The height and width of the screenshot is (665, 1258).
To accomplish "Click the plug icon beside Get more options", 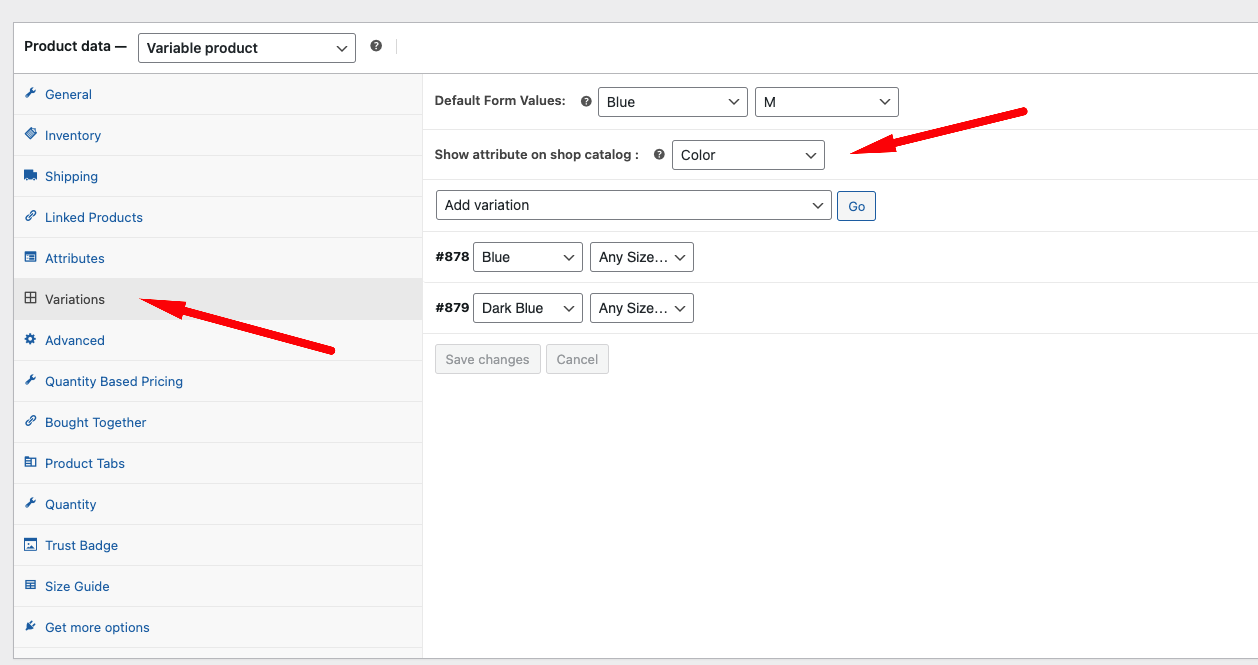I will click(31, 627).
